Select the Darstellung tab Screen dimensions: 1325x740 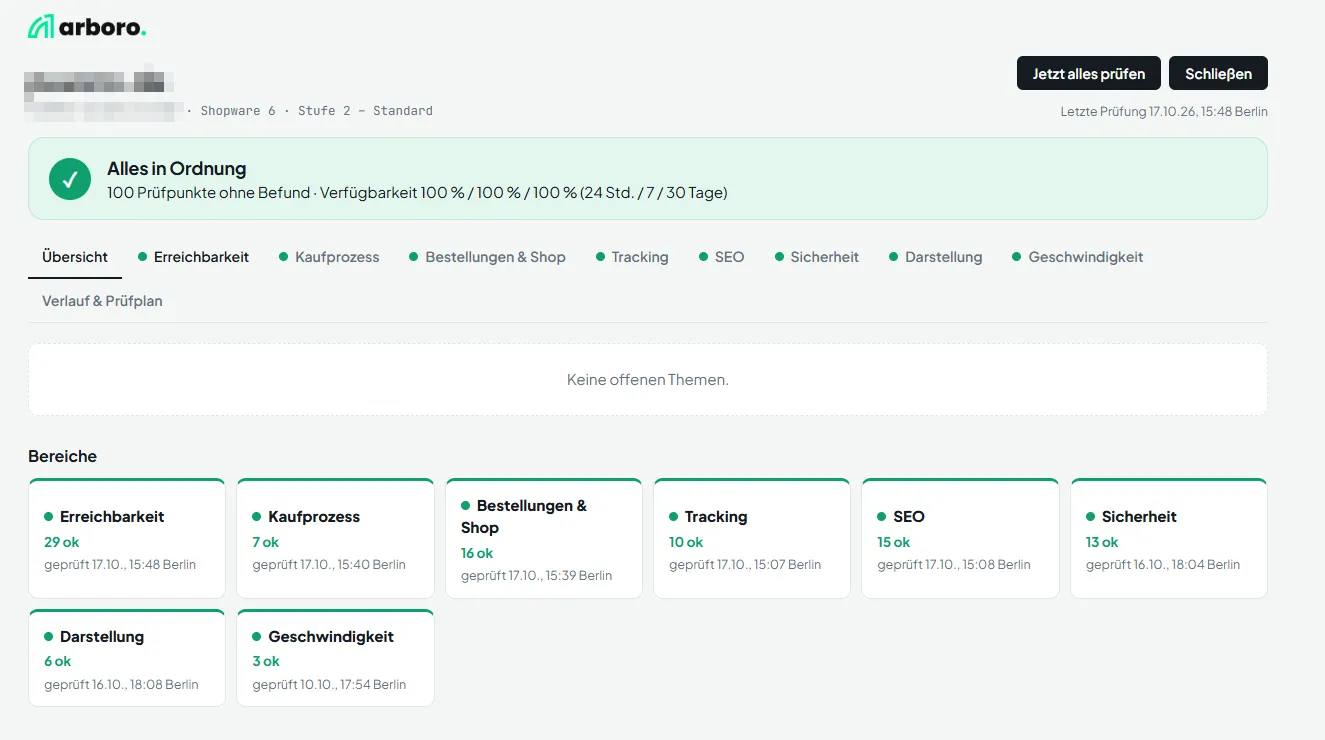[x=936, y=257]
